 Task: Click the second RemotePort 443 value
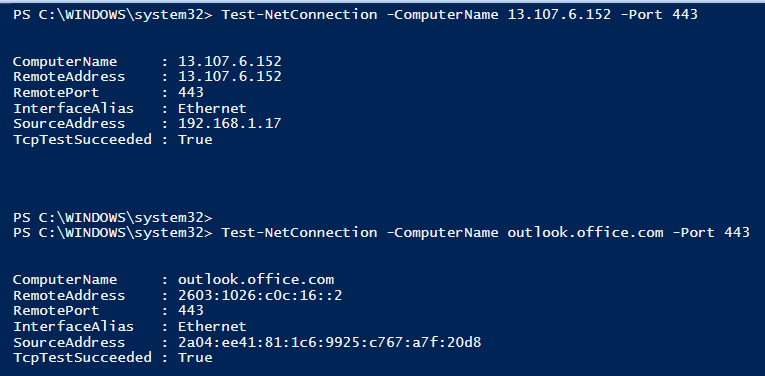[x=191, y=311]
